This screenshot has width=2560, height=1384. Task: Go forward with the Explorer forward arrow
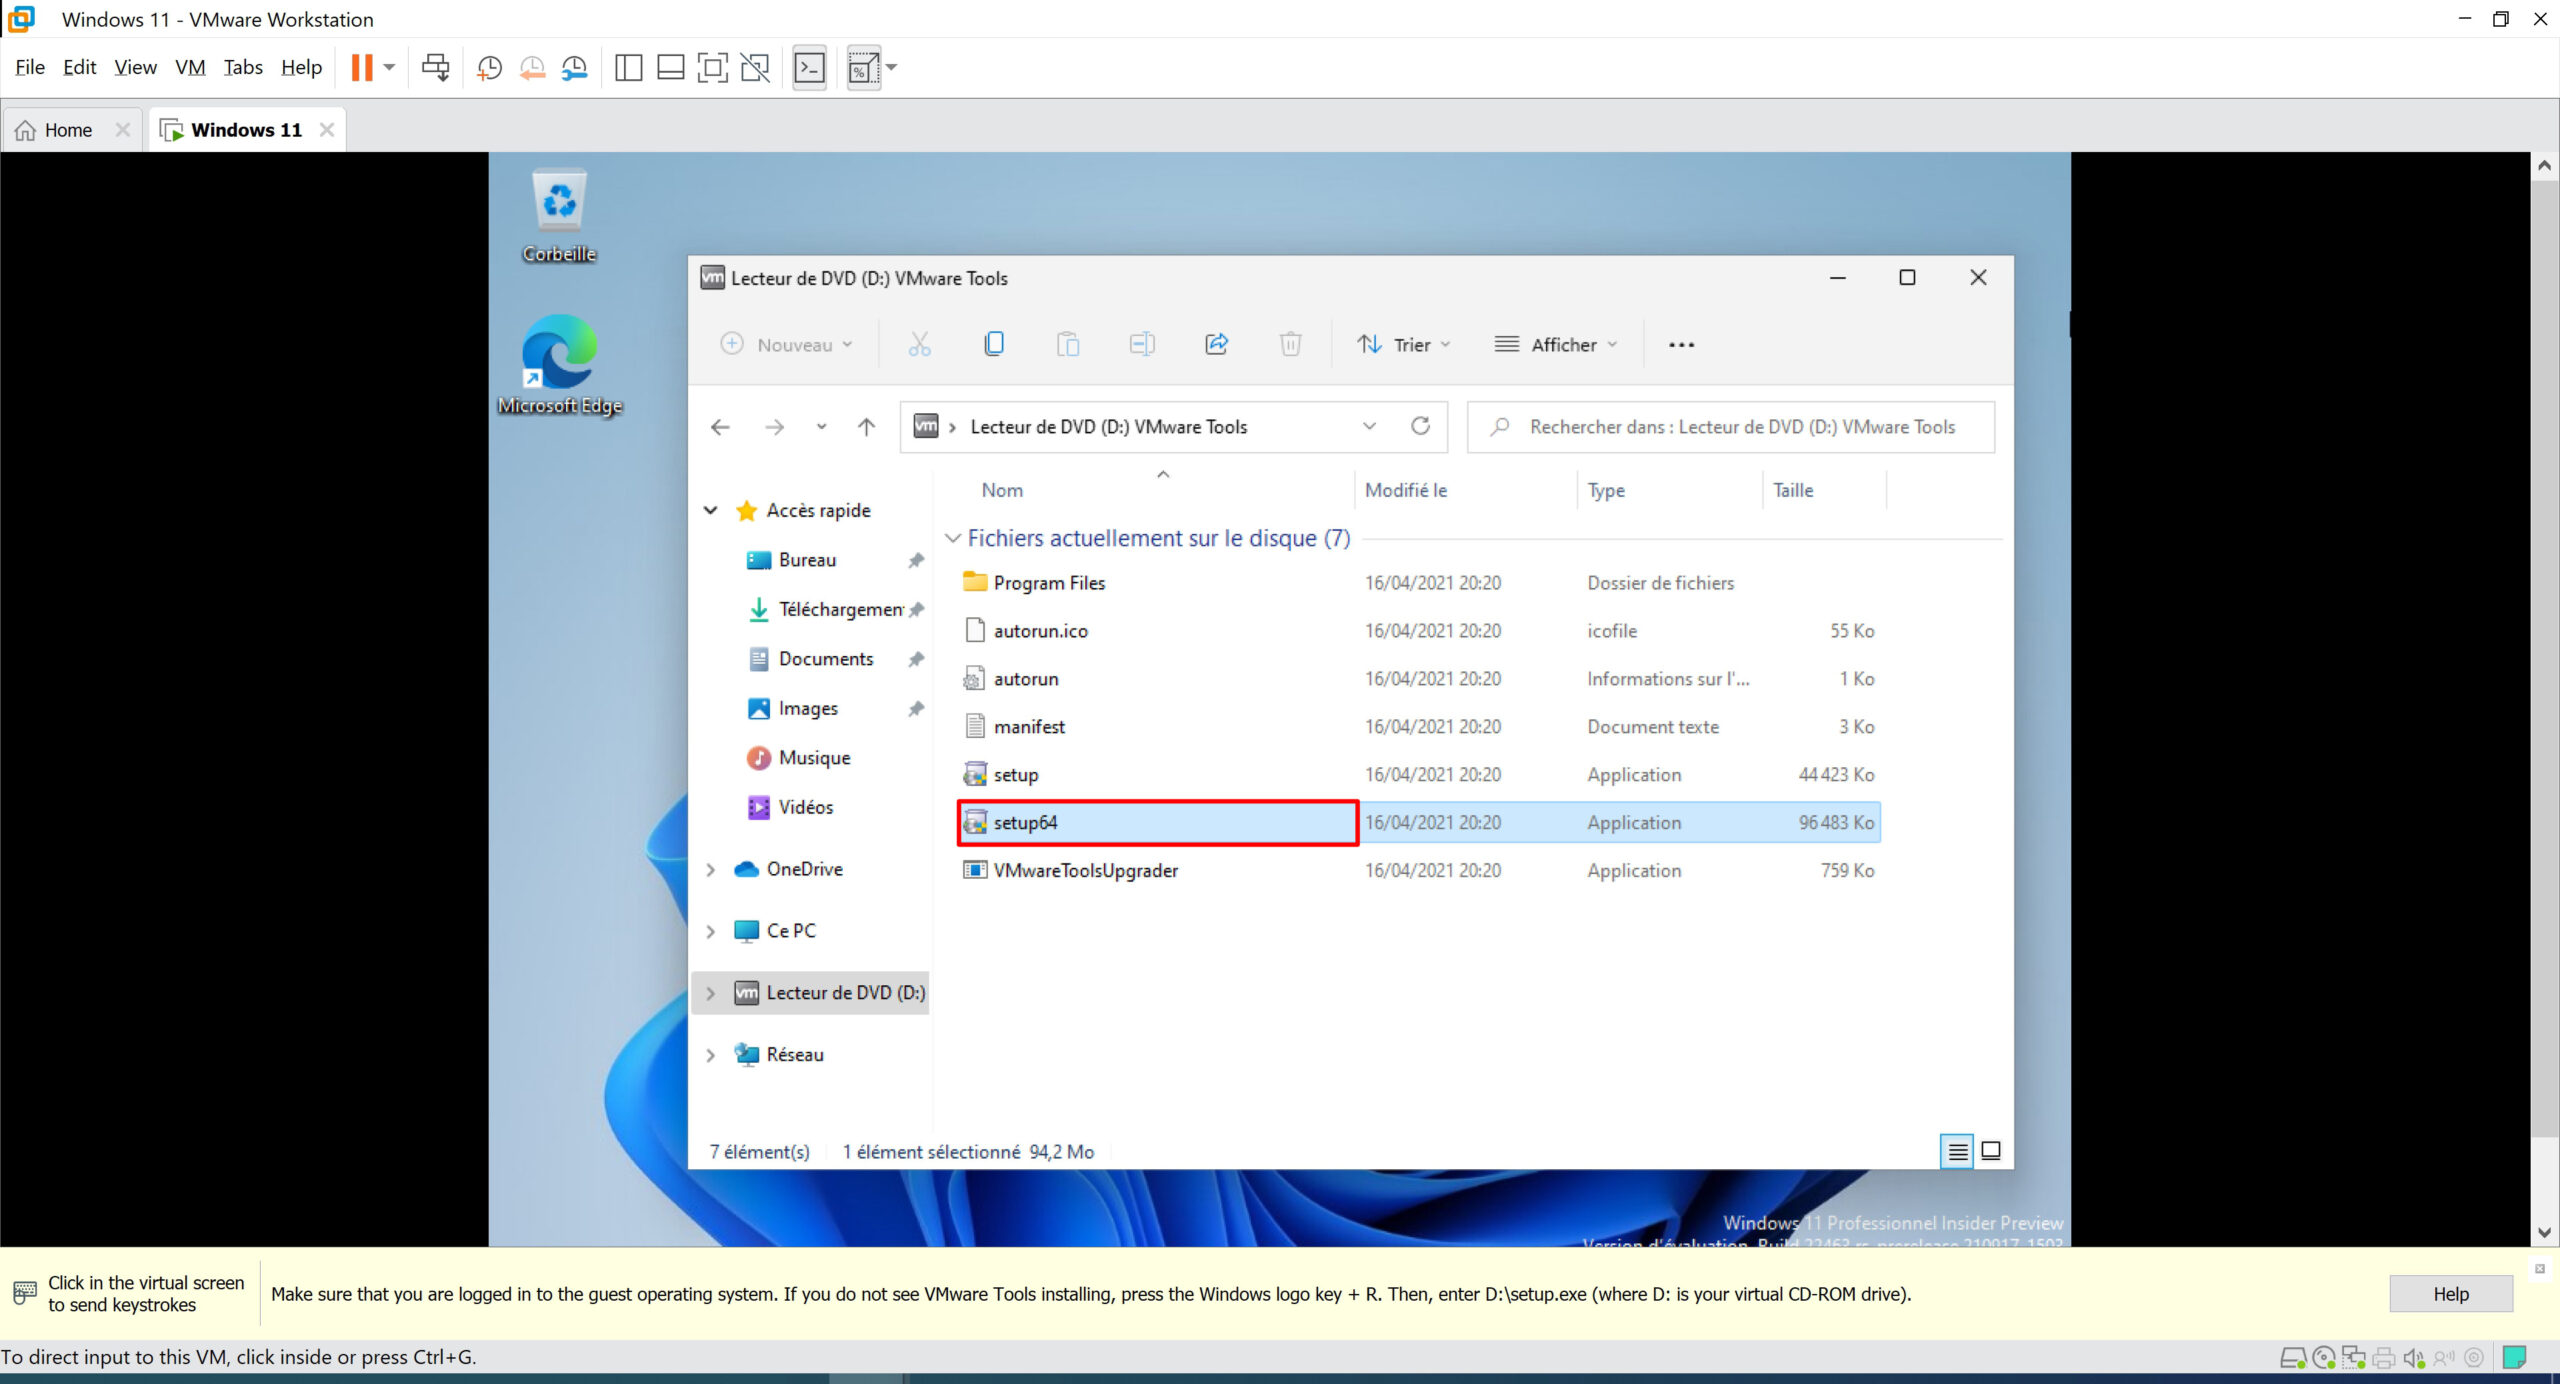(774, 427)
